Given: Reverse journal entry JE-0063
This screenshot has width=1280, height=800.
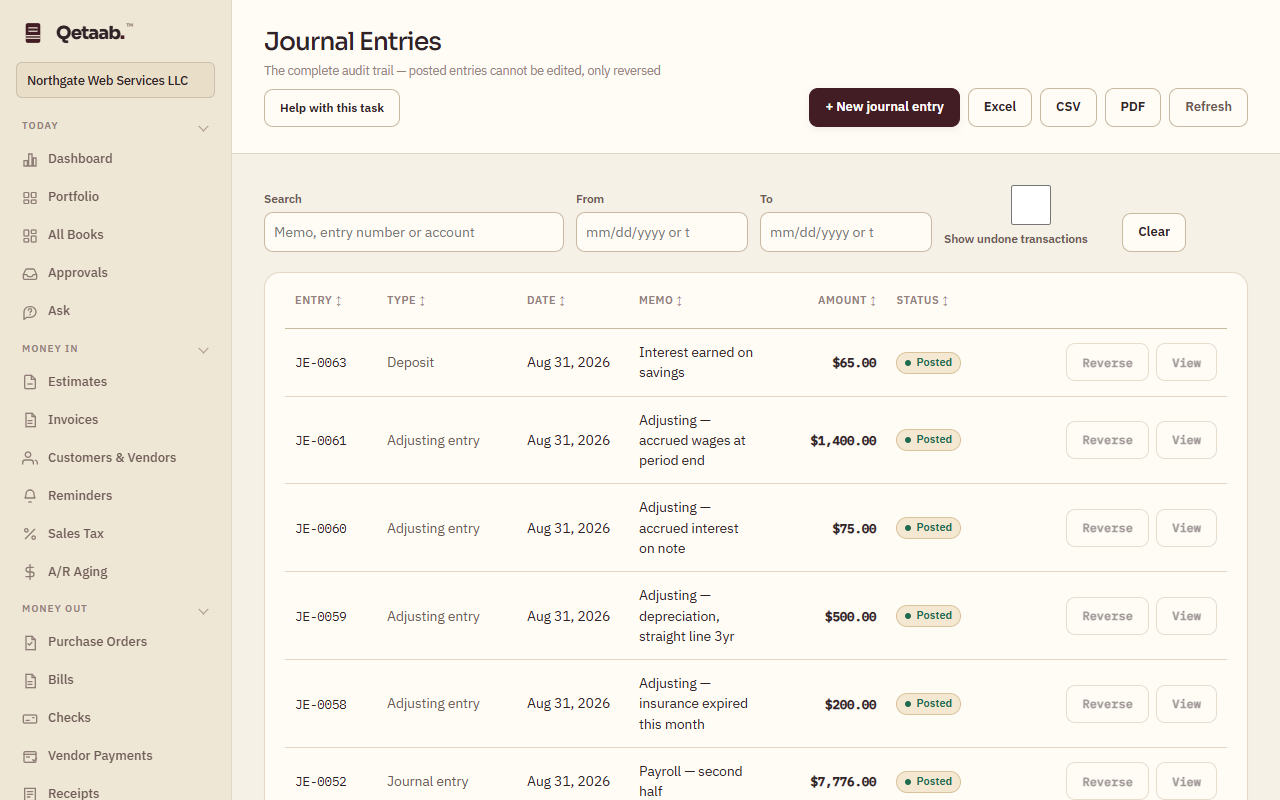Looking at the screenshot, I should pyautogui.click(x=1107, y=363).
